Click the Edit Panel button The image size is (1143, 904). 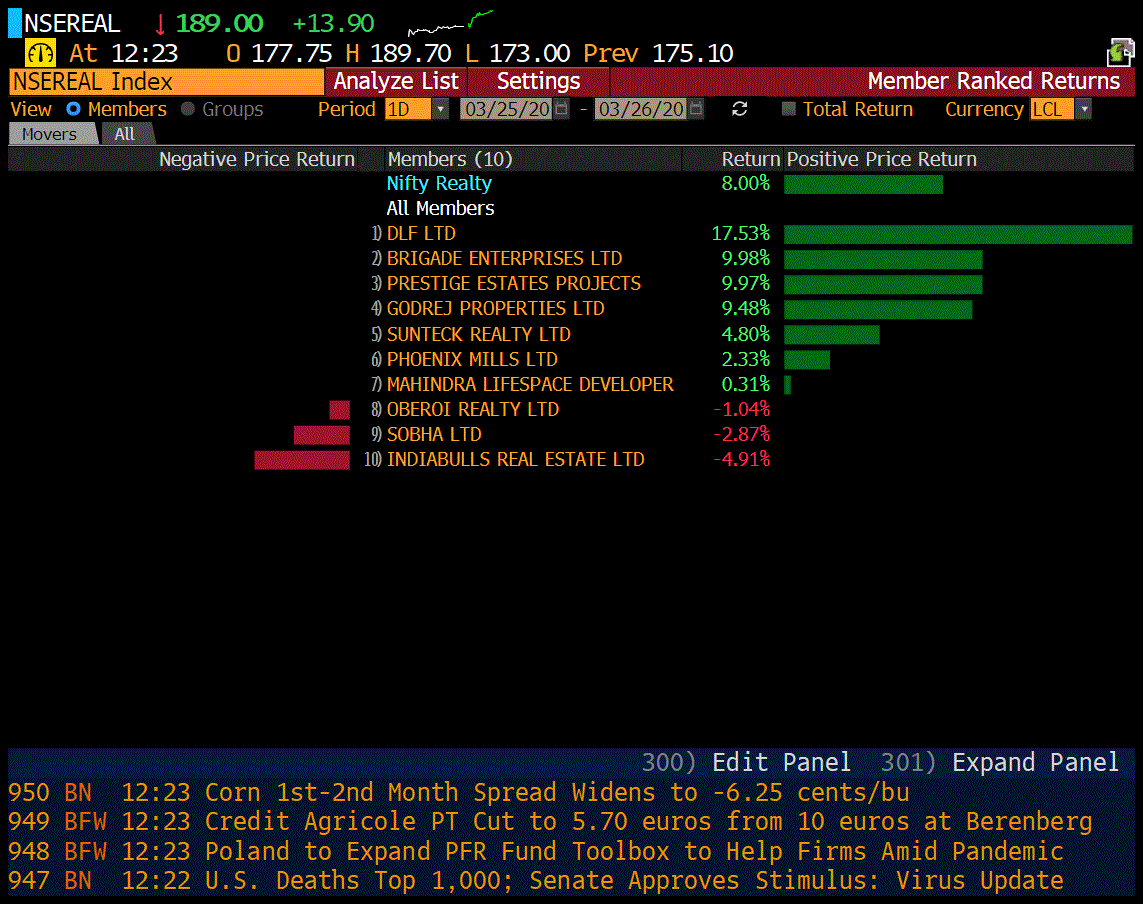click(781, 763)
